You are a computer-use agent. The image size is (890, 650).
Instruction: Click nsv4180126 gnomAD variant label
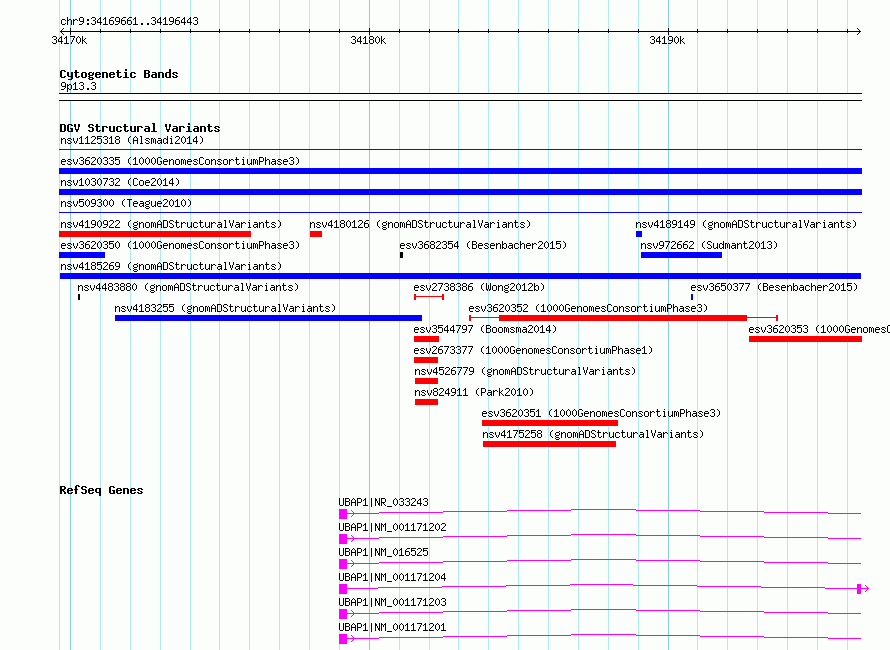click(420, 224)
